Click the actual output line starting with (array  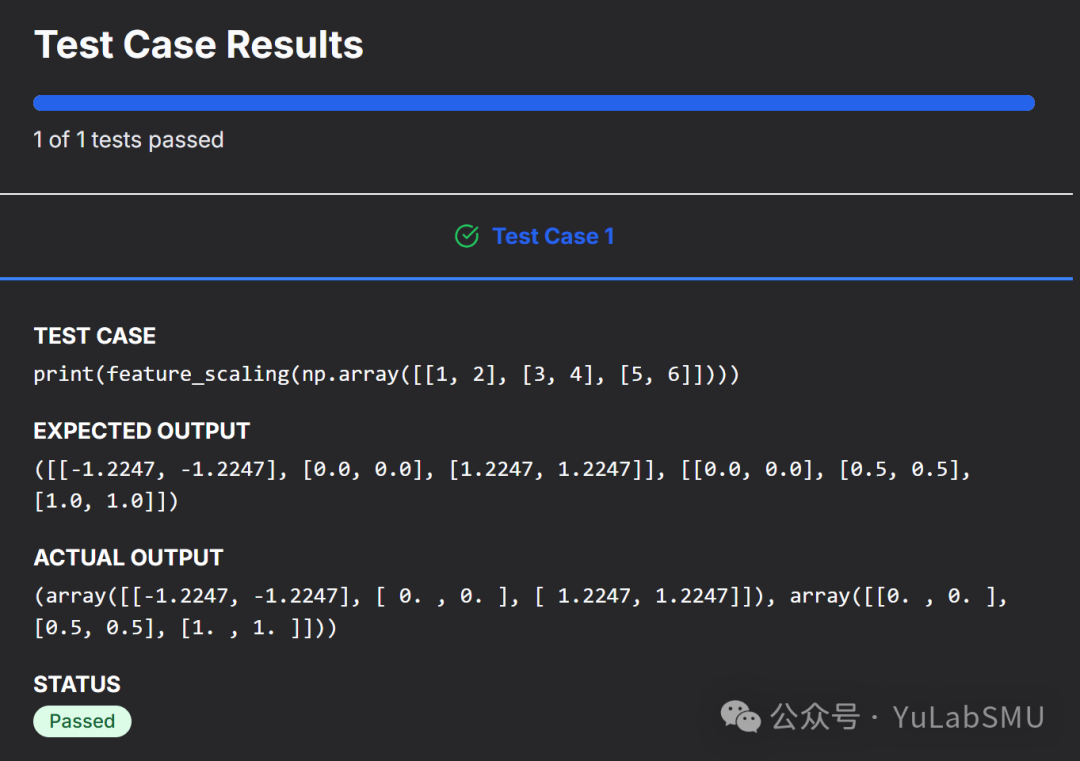(x=520, y=596)
